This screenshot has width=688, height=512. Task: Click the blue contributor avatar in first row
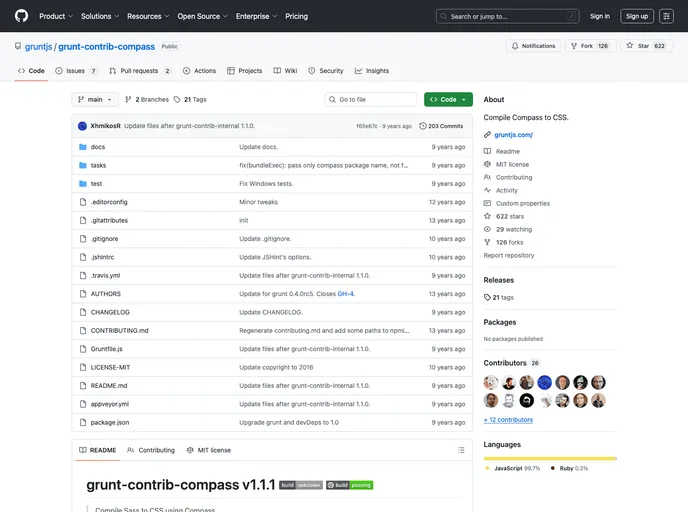545,383
